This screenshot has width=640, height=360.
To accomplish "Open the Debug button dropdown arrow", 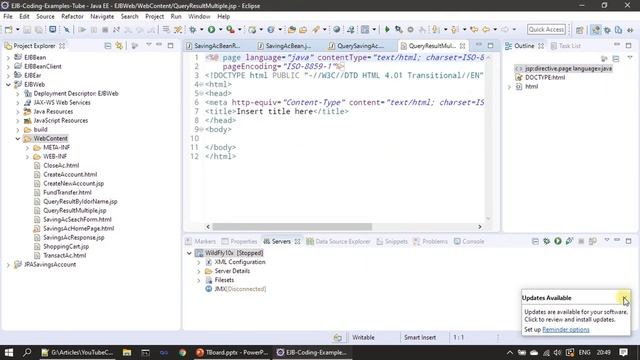I will [x=201, y=29].
